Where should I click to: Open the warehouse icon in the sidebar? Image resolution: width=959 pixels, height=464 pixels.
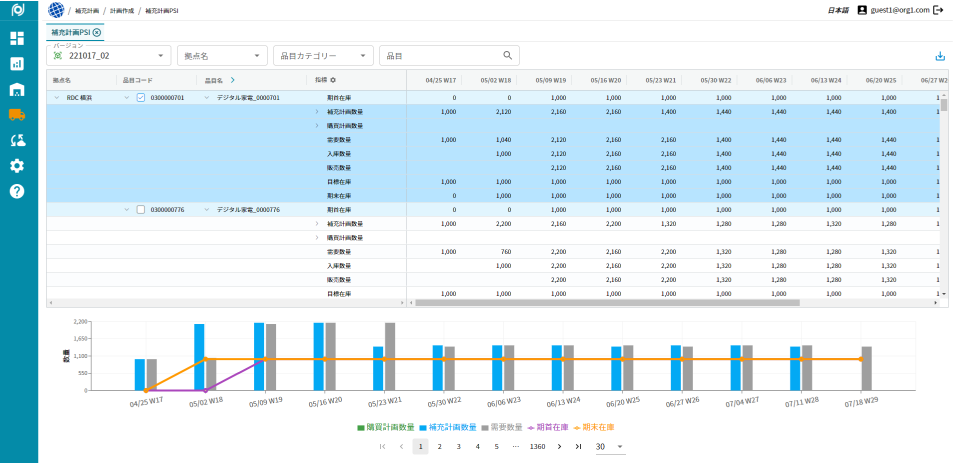17,89
